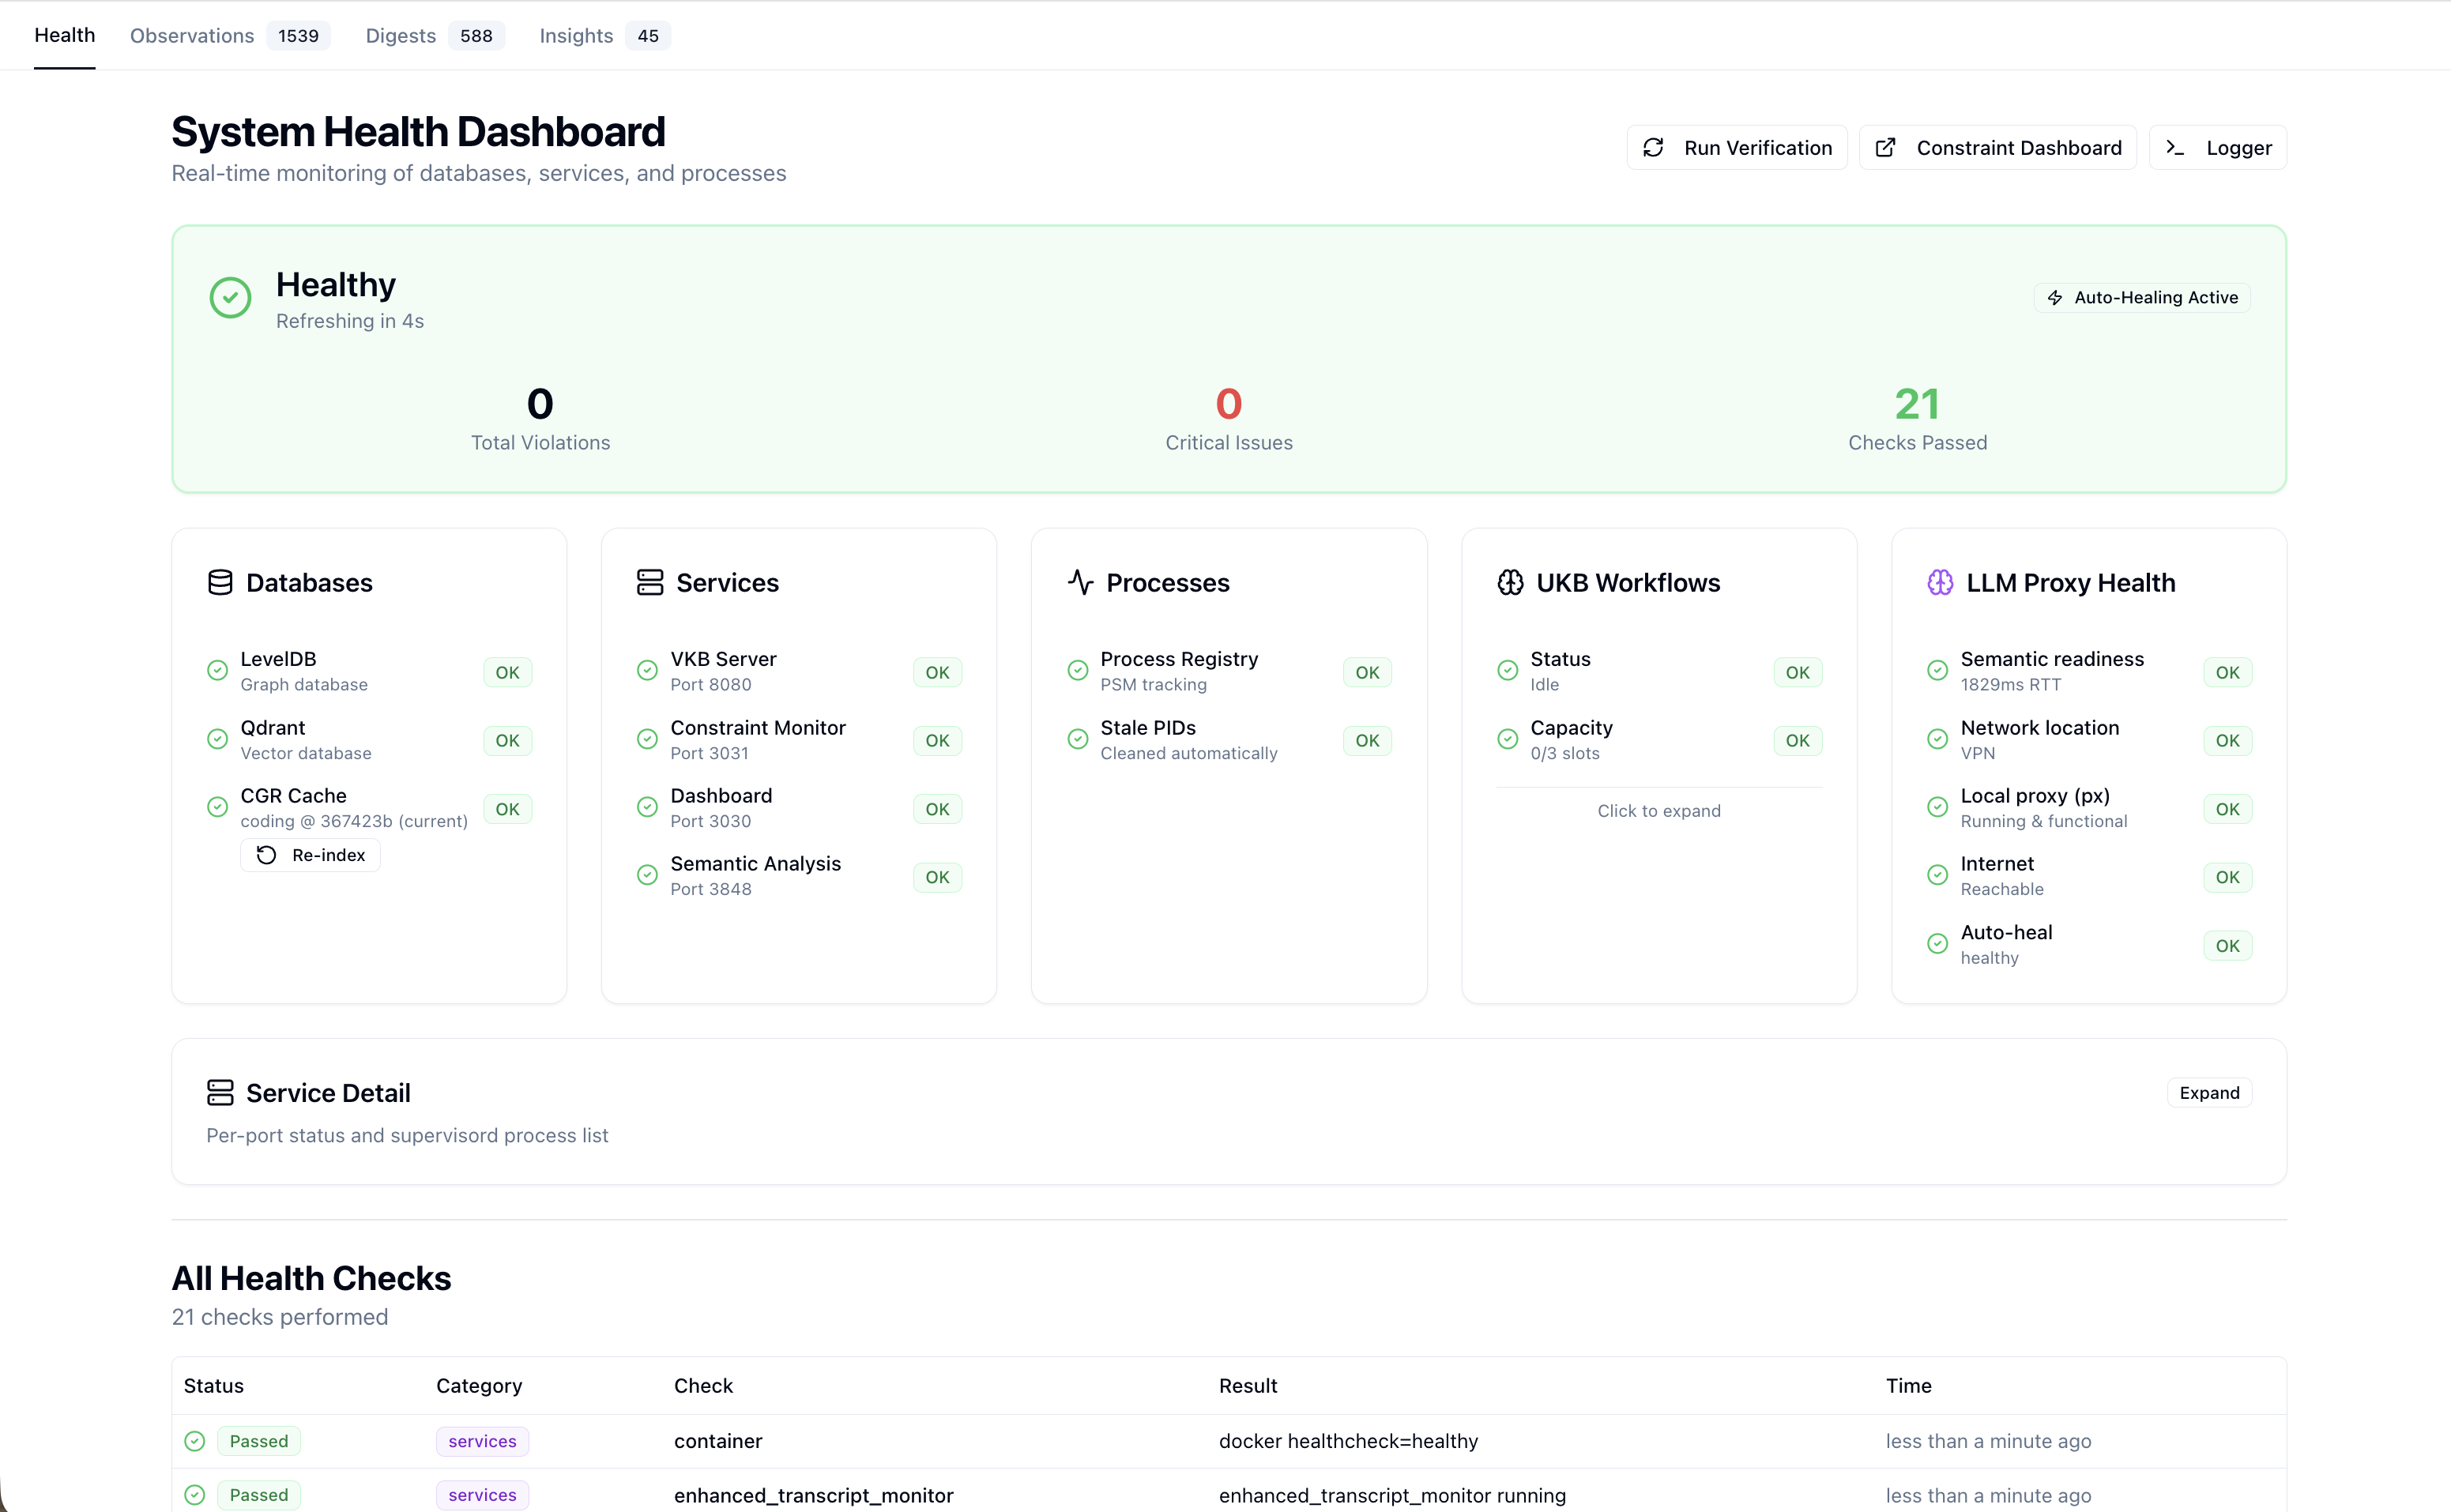Click the Internet green check icon

point(1937,875)
